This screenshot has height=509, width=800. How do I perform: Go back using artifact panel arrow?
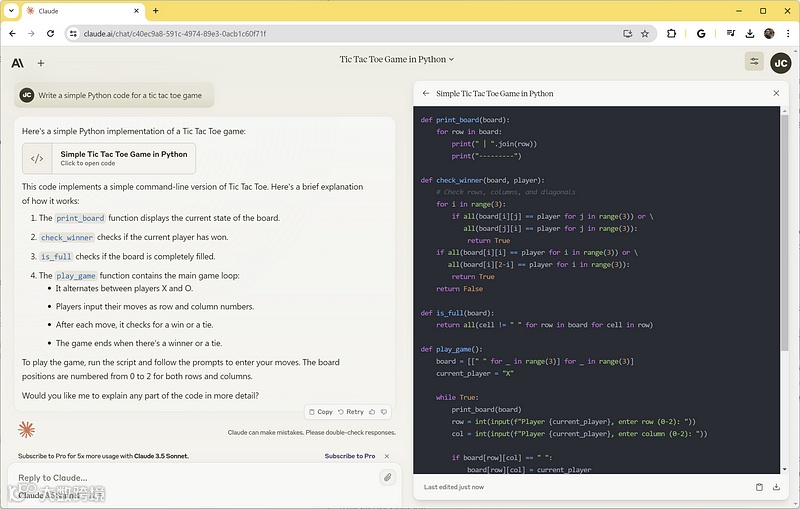pos(426,93)
